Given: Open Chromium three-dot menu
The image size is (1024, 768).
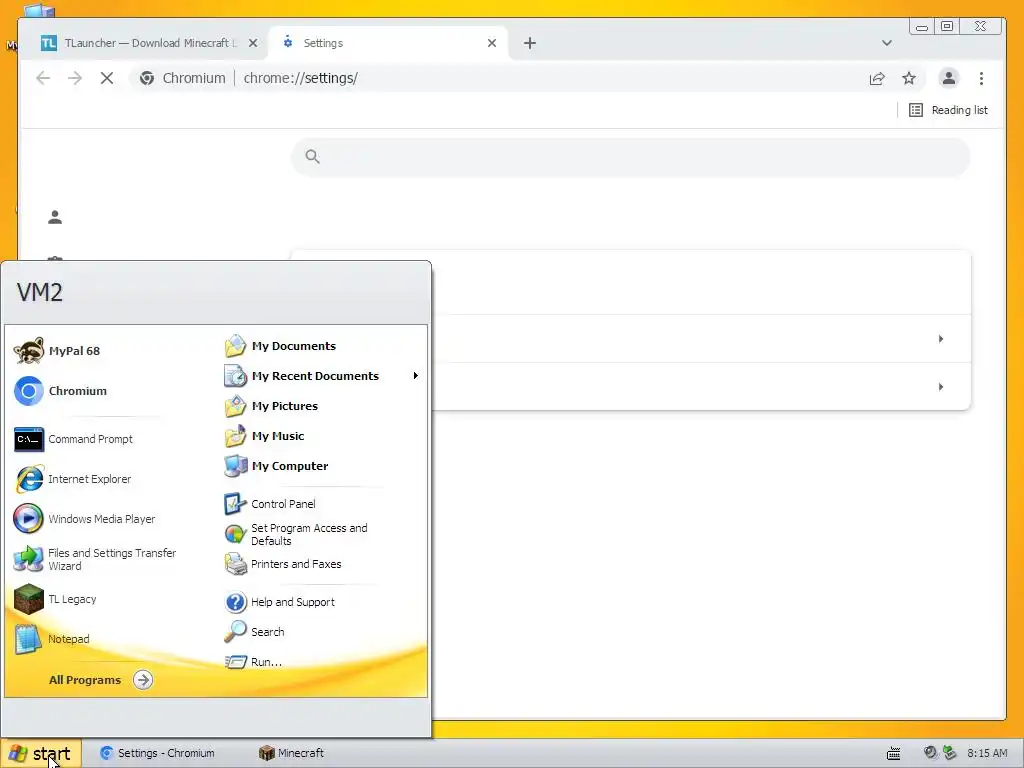Looking at the screenshot, I should point(981,78).
